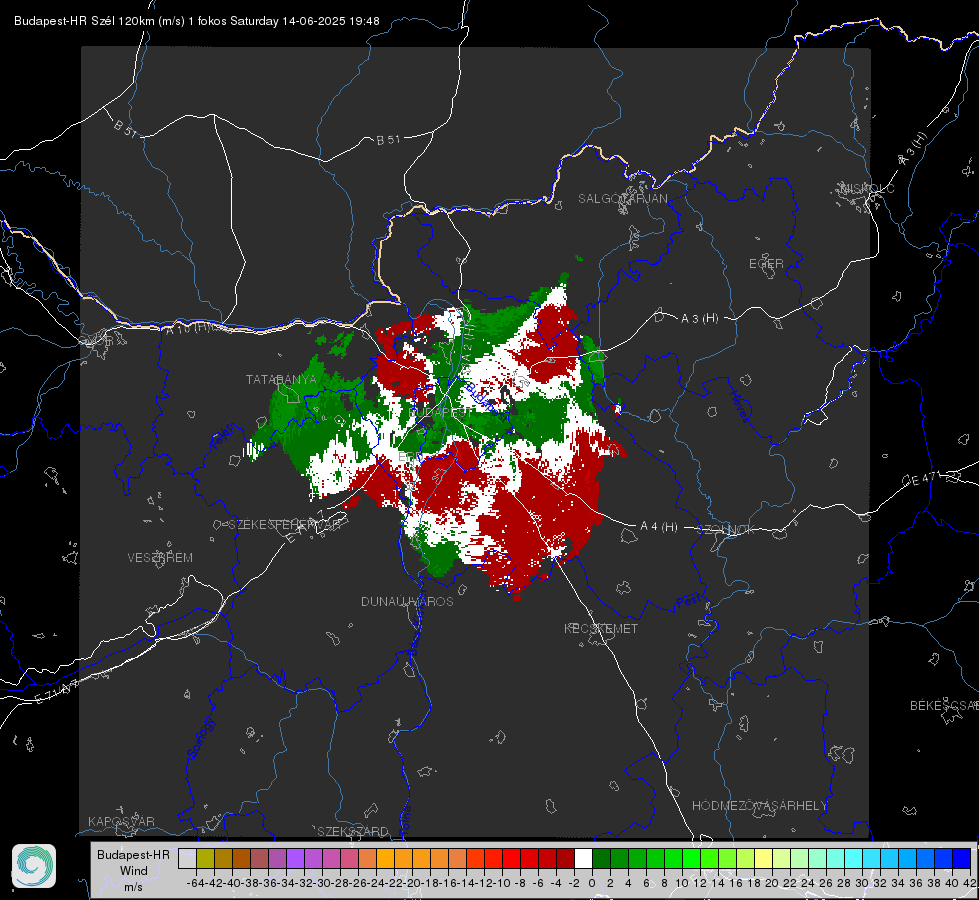Screen dimensions: 979x900
Task: Pick the dark blue swatch above the 42 label
Action: point(962,859)
